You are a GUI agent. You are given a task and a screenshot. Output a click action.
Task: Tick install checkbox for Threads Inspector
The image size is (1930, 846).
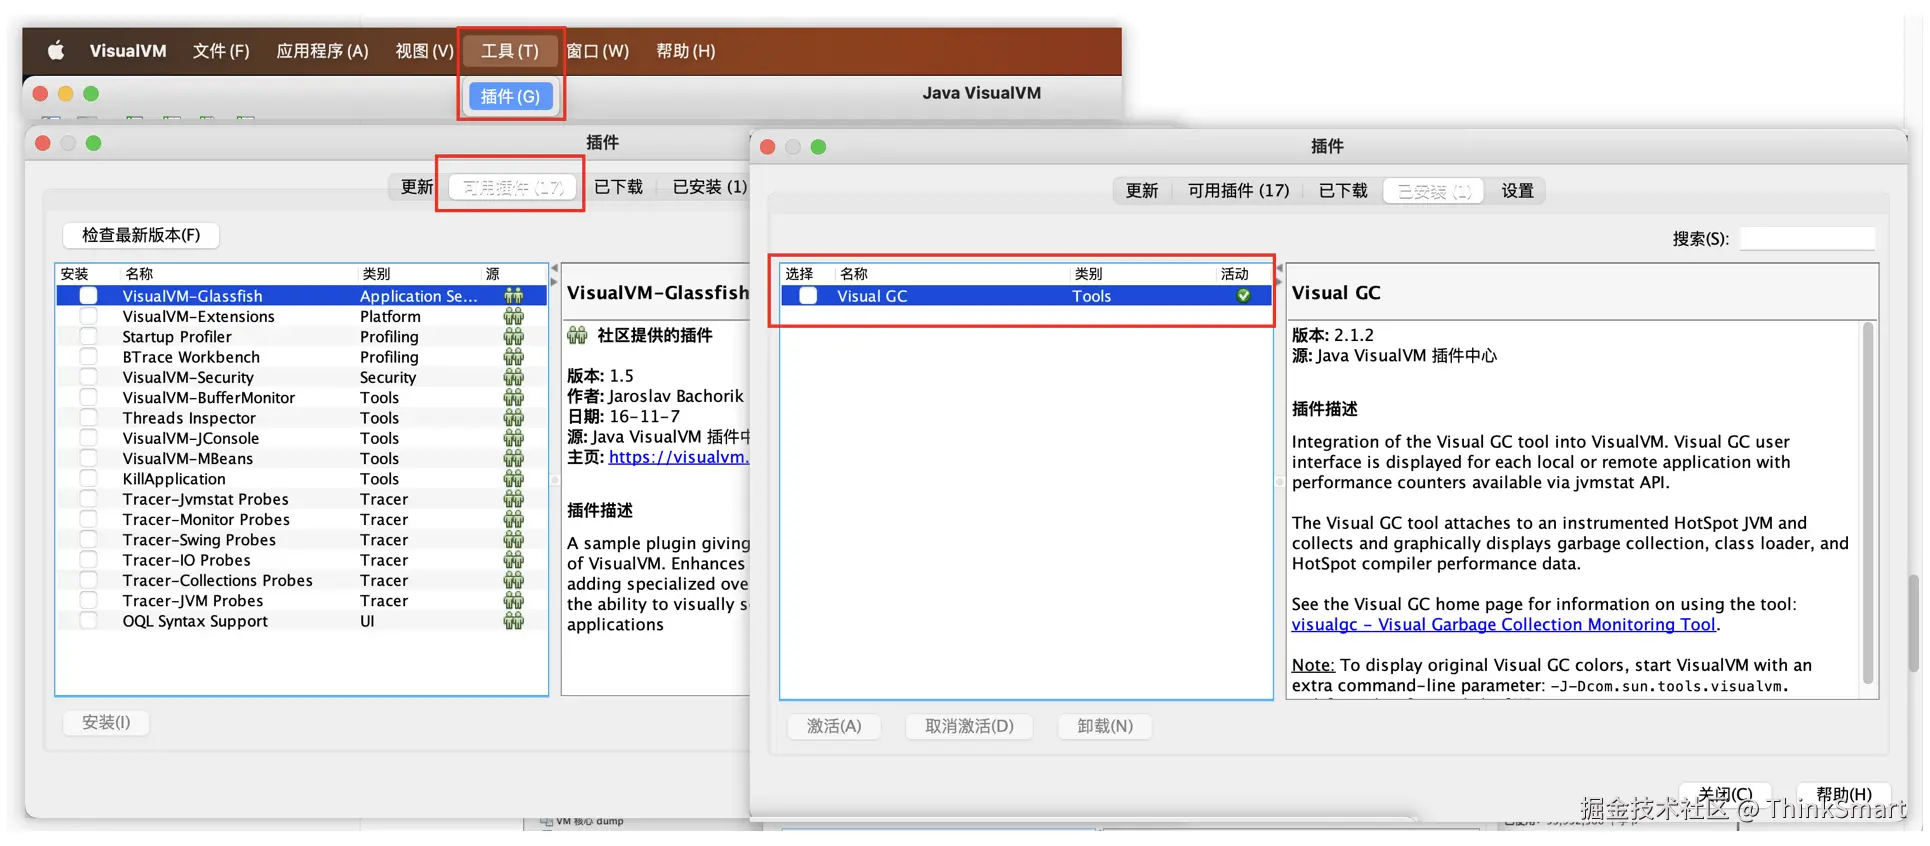click(89, 418)
